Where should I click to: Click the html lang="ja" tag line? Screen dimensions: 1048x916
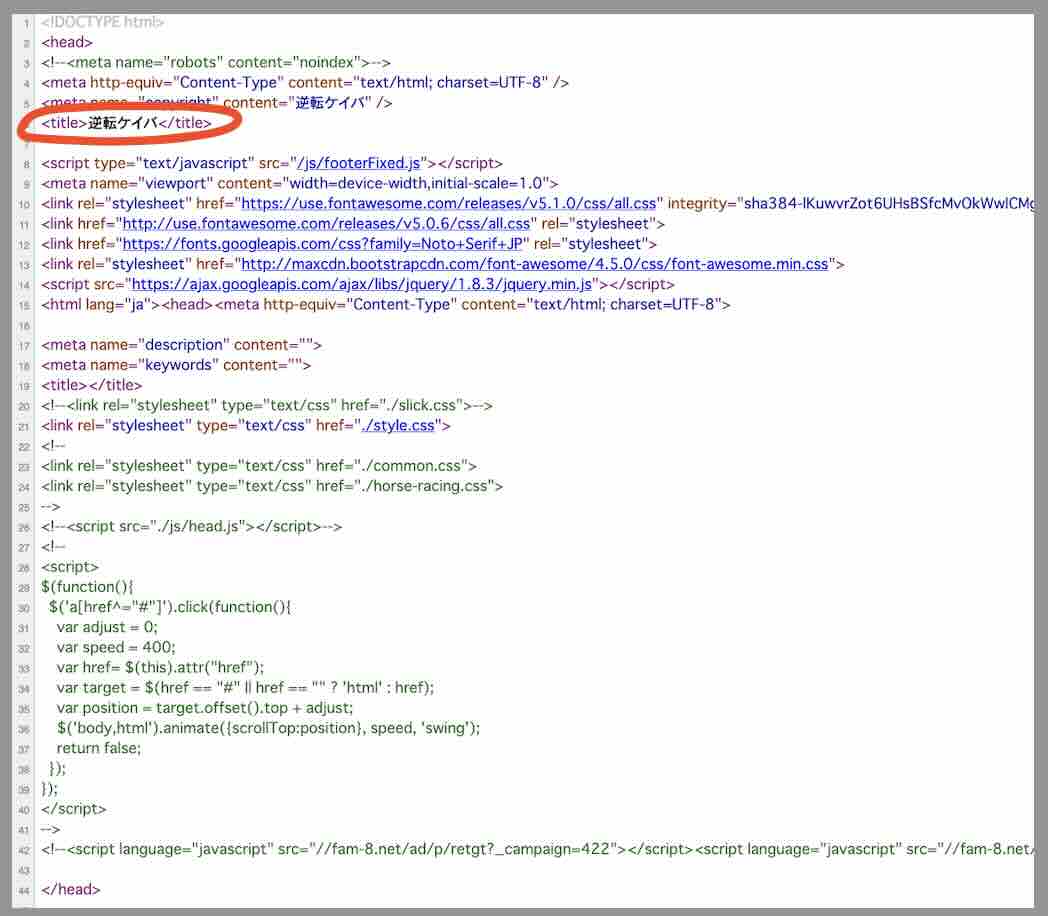pos(385,304)
